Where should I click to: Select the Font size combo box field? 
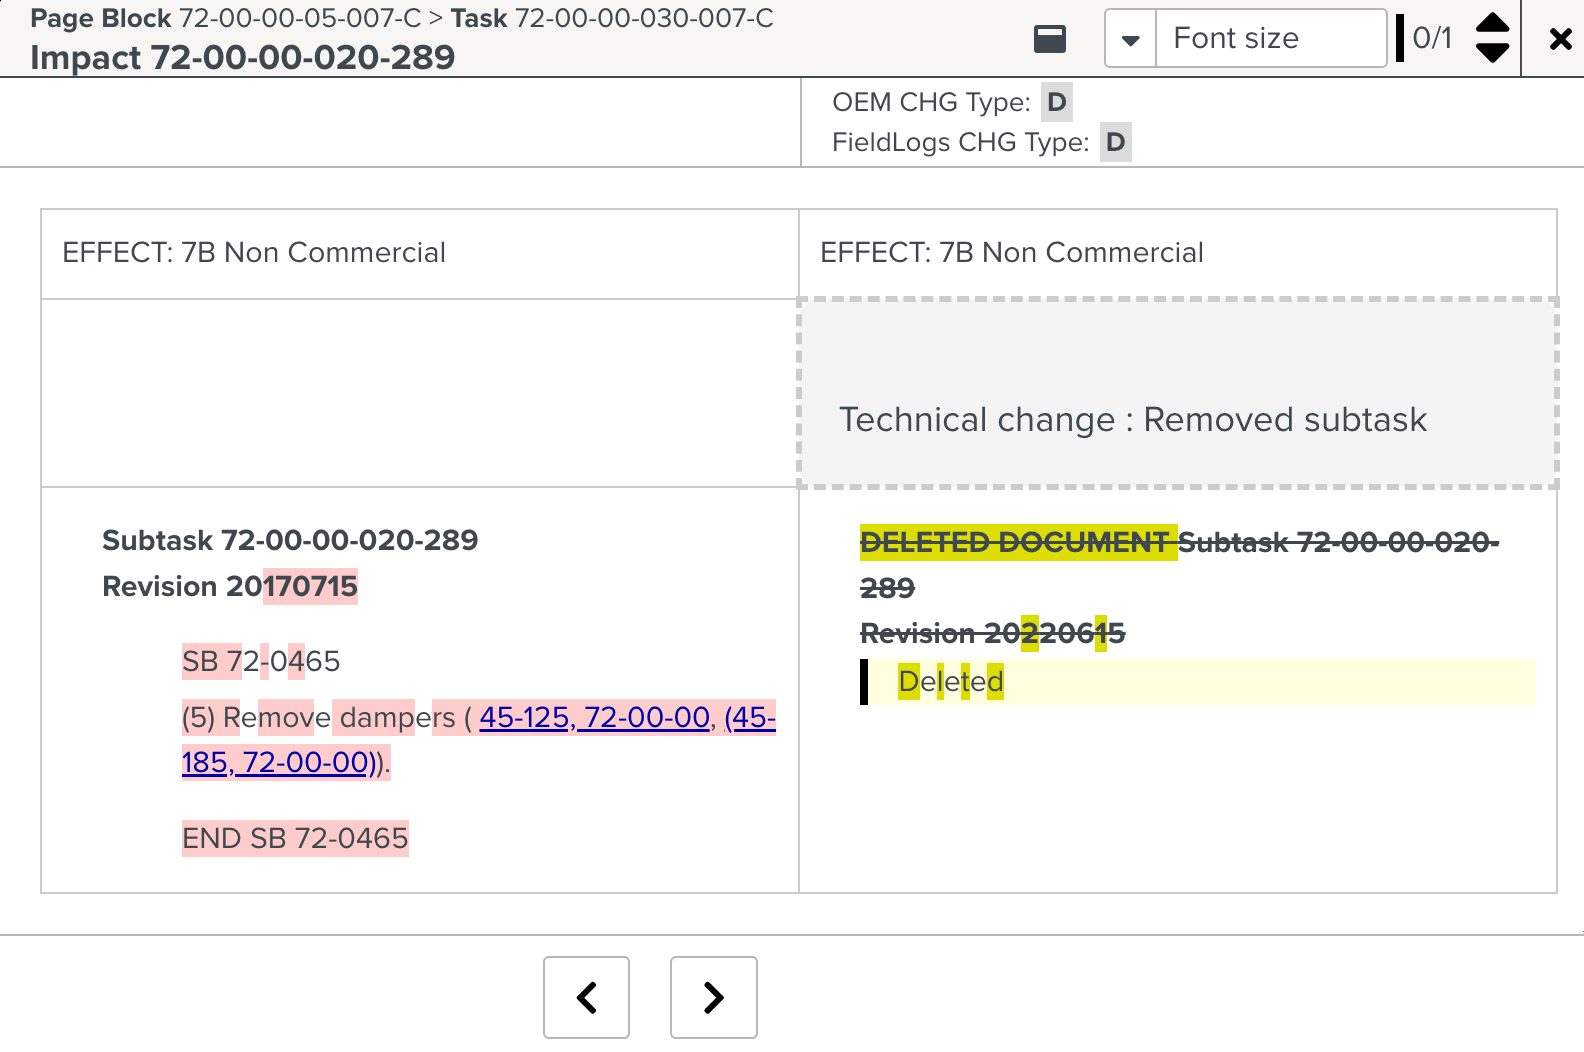pyautogui.click(x=1270, y=39)
